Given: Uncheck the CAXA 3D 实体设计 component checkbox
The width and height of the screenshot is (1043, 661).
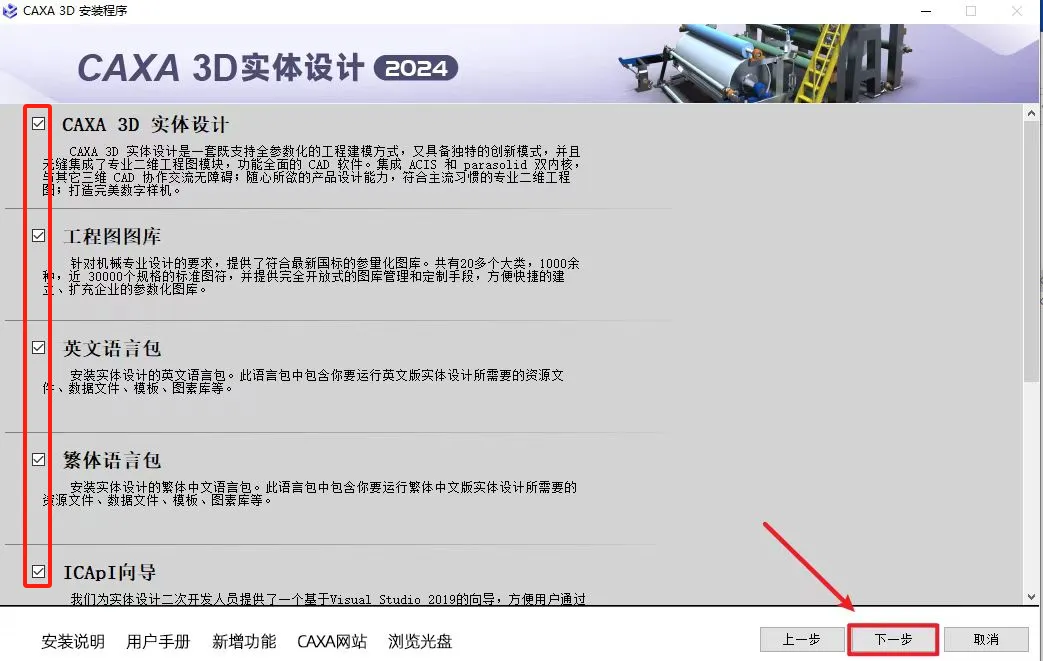Looking at the screenshot, I should tap(39, 124).
